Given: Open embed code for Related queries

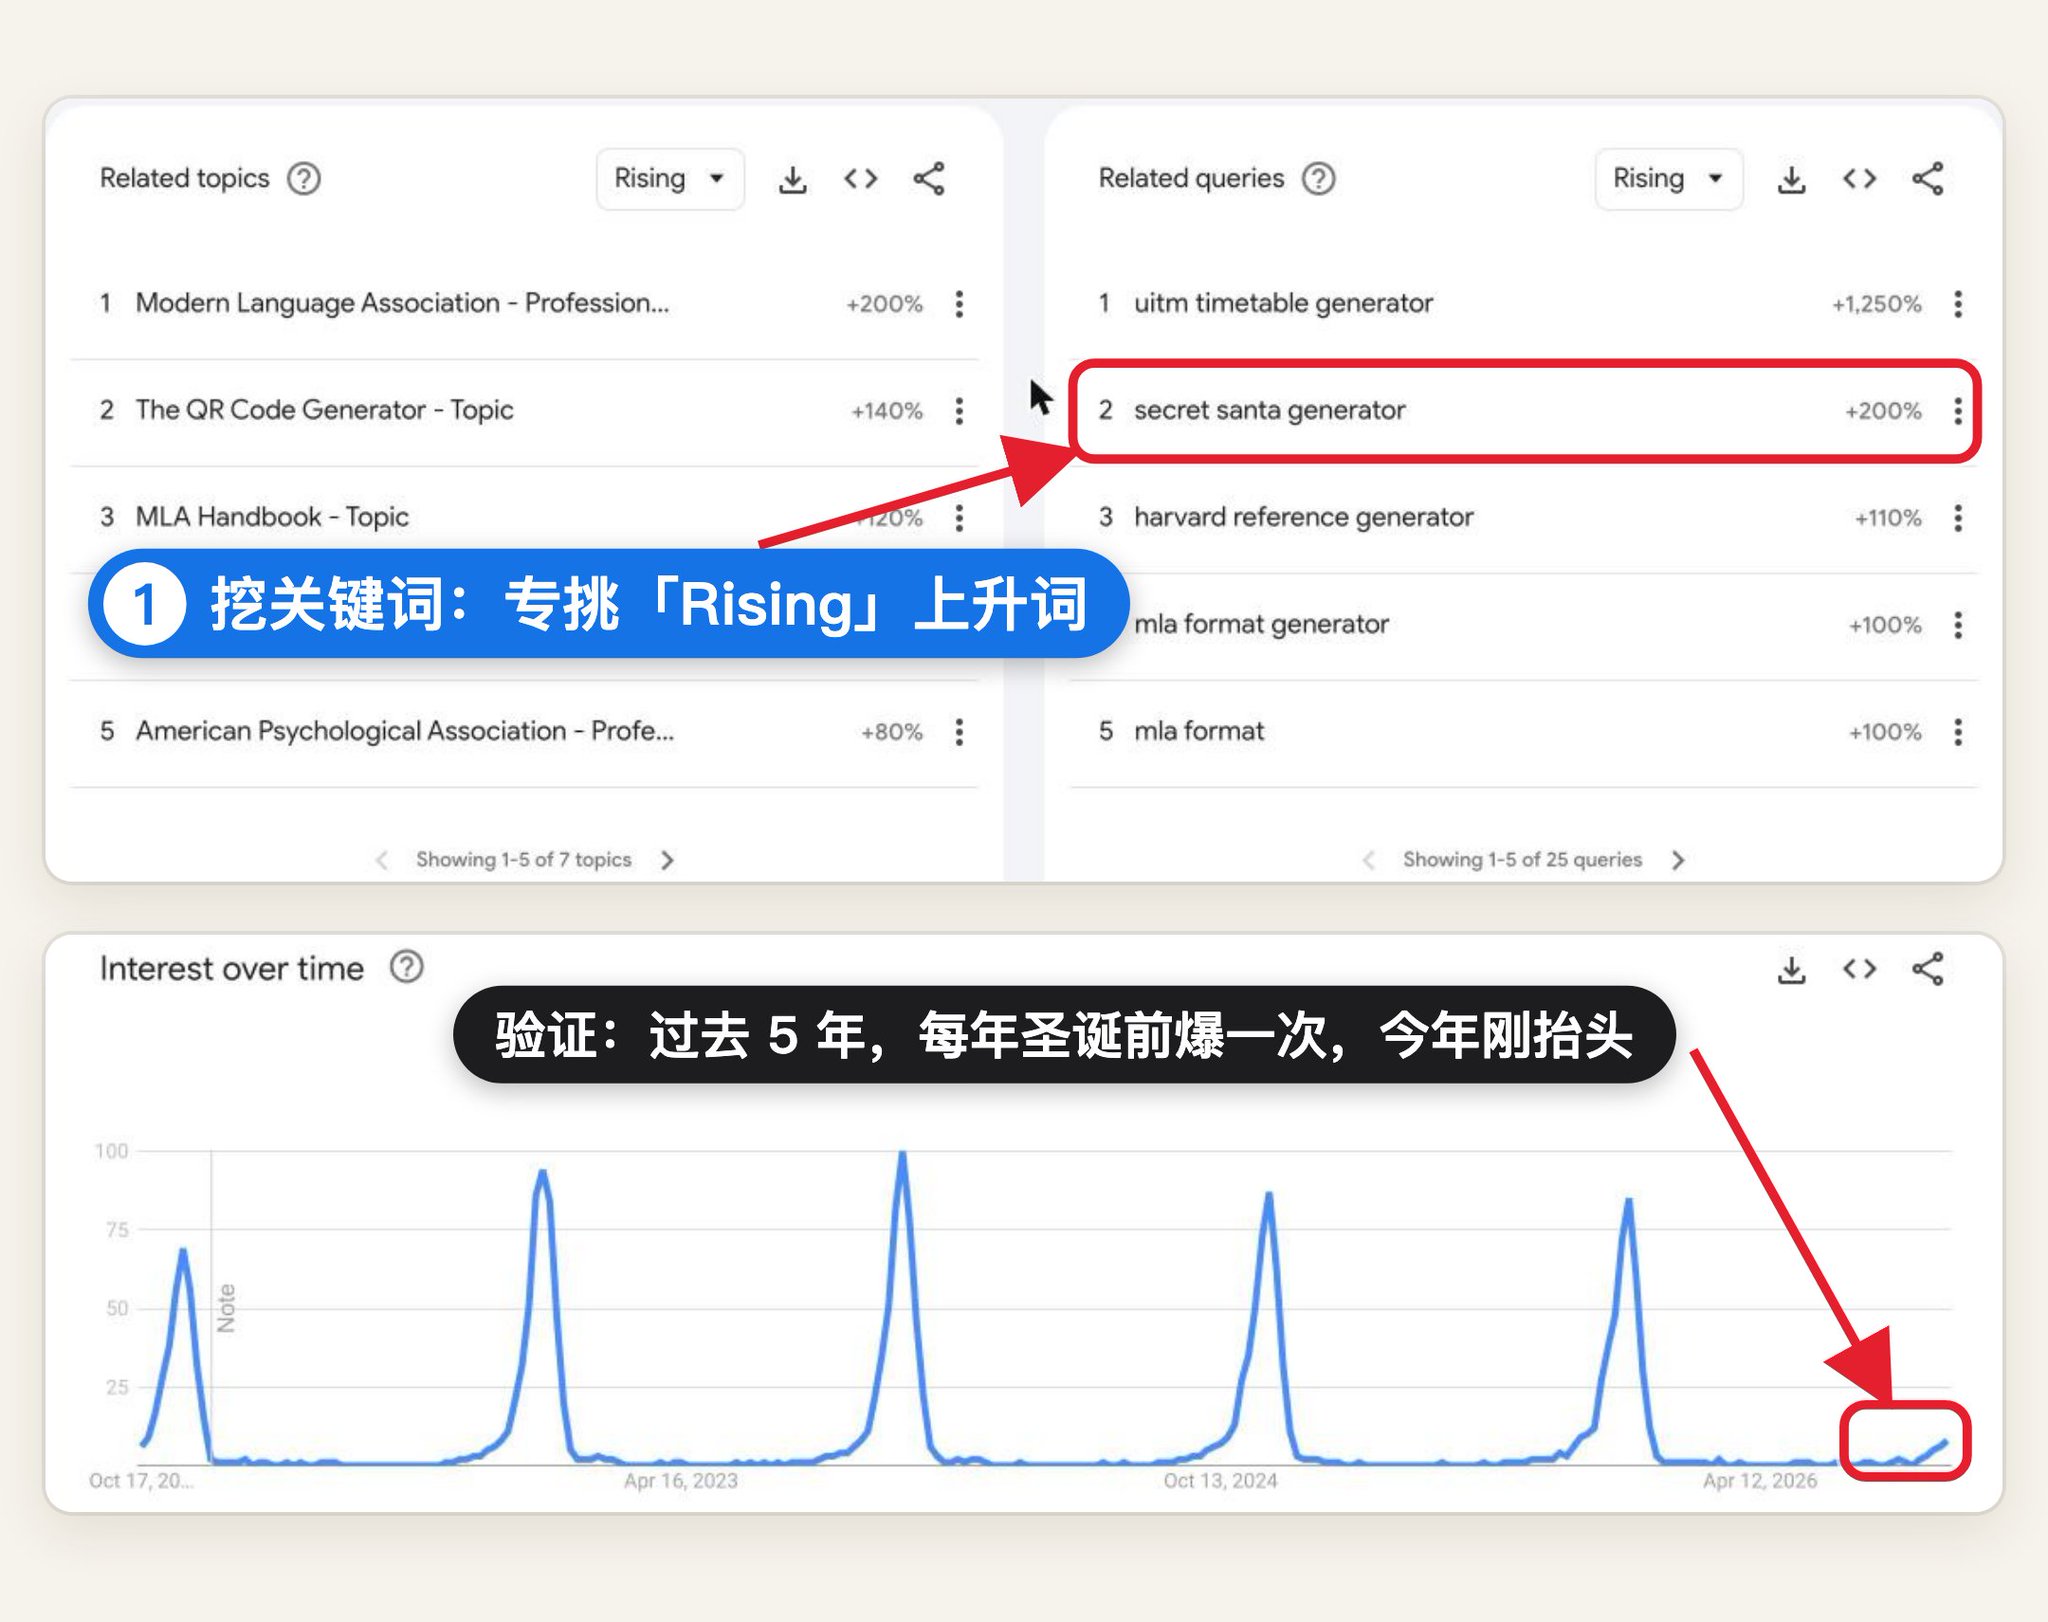Looking at the screenshot, I should point(1859,179).
